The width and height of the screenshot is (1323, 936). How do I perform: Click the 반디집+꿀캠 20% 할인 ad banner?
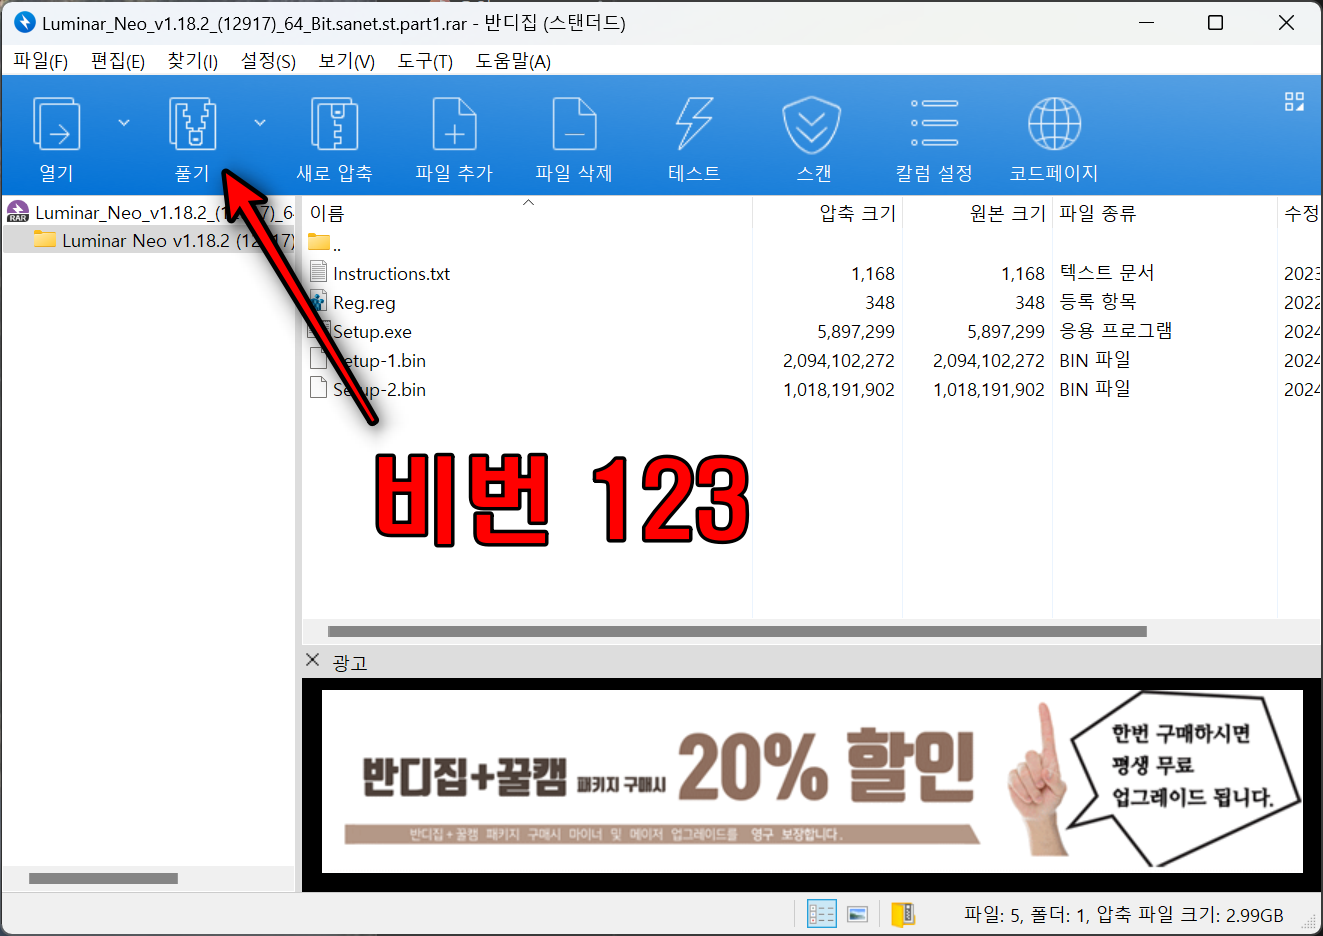click(x=812, y=782)
